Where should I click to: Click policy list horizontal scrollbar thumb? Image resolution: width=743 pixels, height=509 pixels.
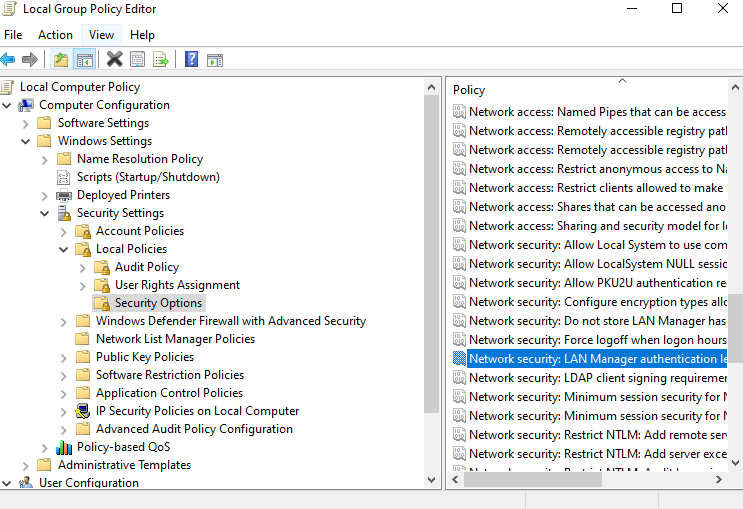click(533, 479)
